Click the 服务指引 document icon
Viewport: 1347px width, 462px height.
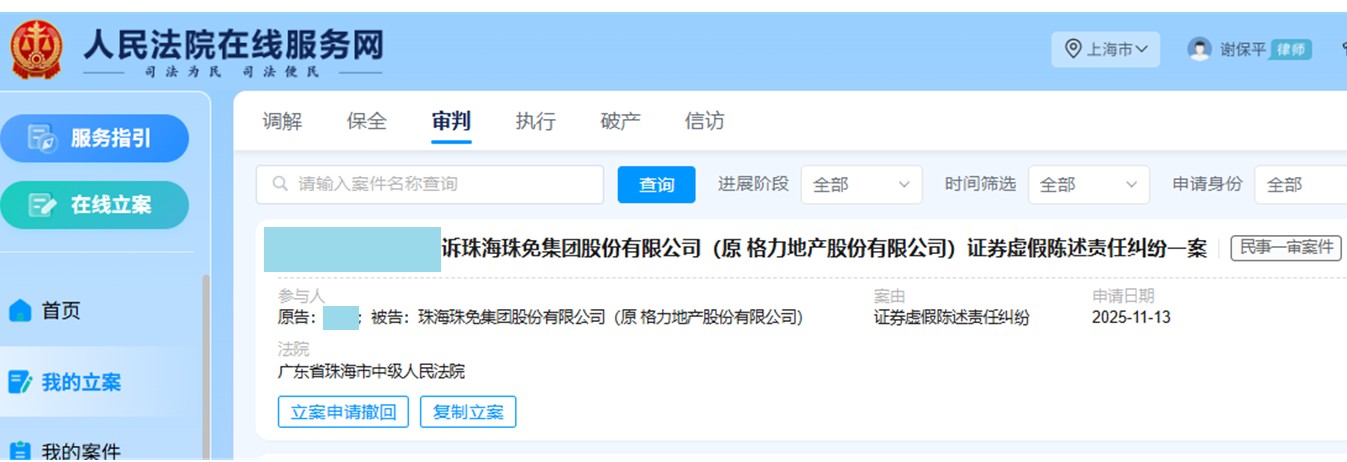coord(42,138)
